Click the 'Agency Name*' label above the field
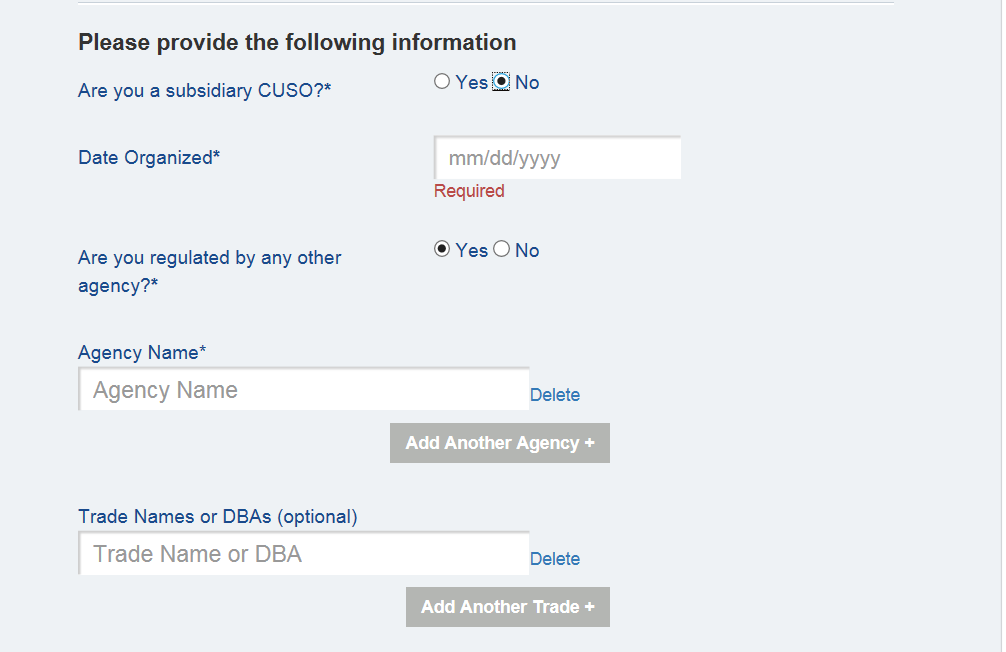Screen dimensions: 1006x652 coord(142,352)
